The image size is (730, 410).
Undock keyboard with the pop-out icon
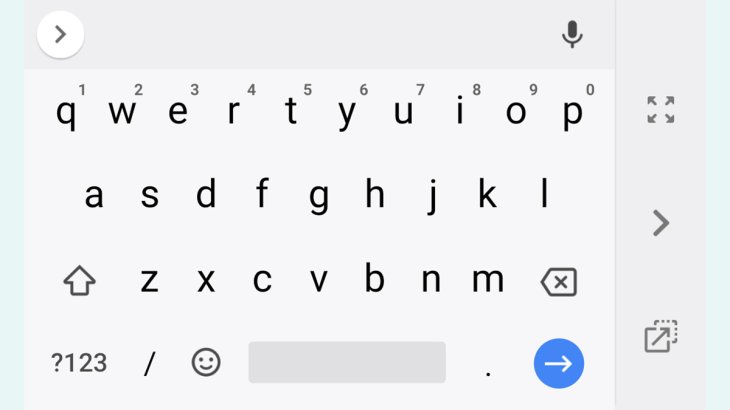pos(661,336)
